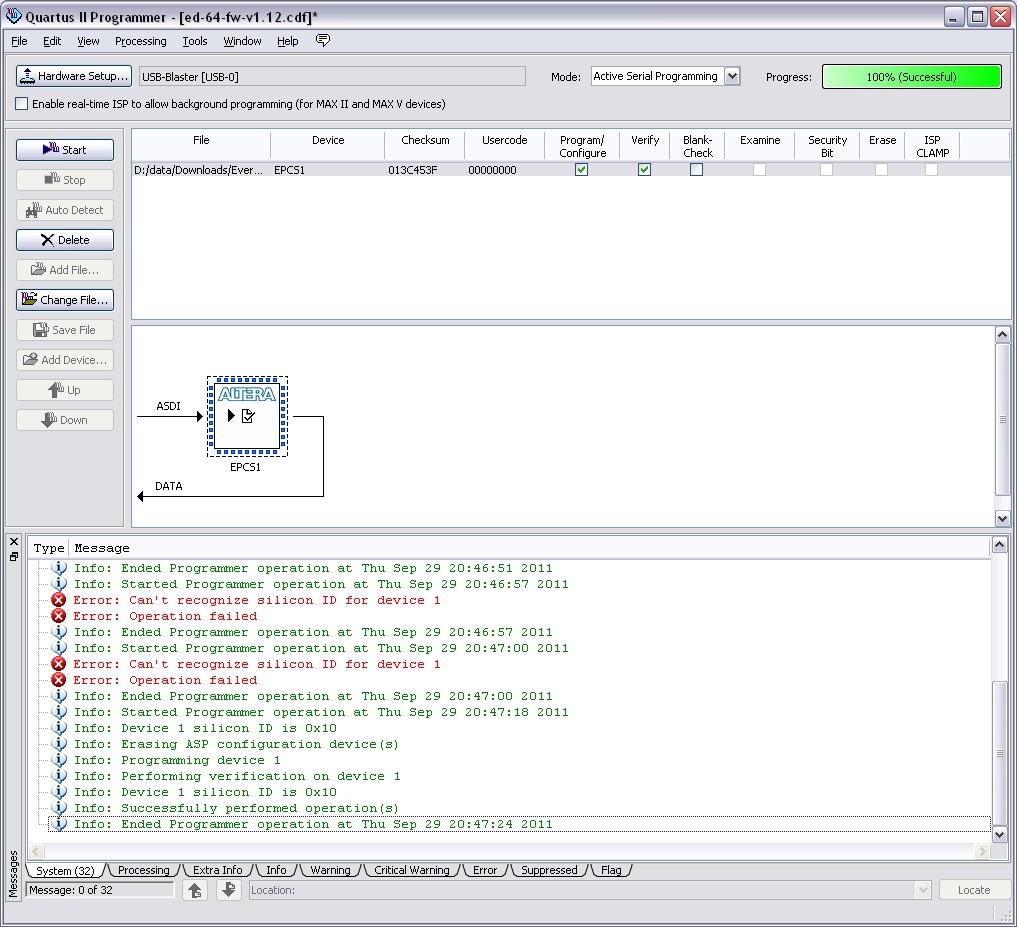Screen dimensions: 1017x927
Task: Close the Messages panel with the X icon
Action: click(14, 541)
